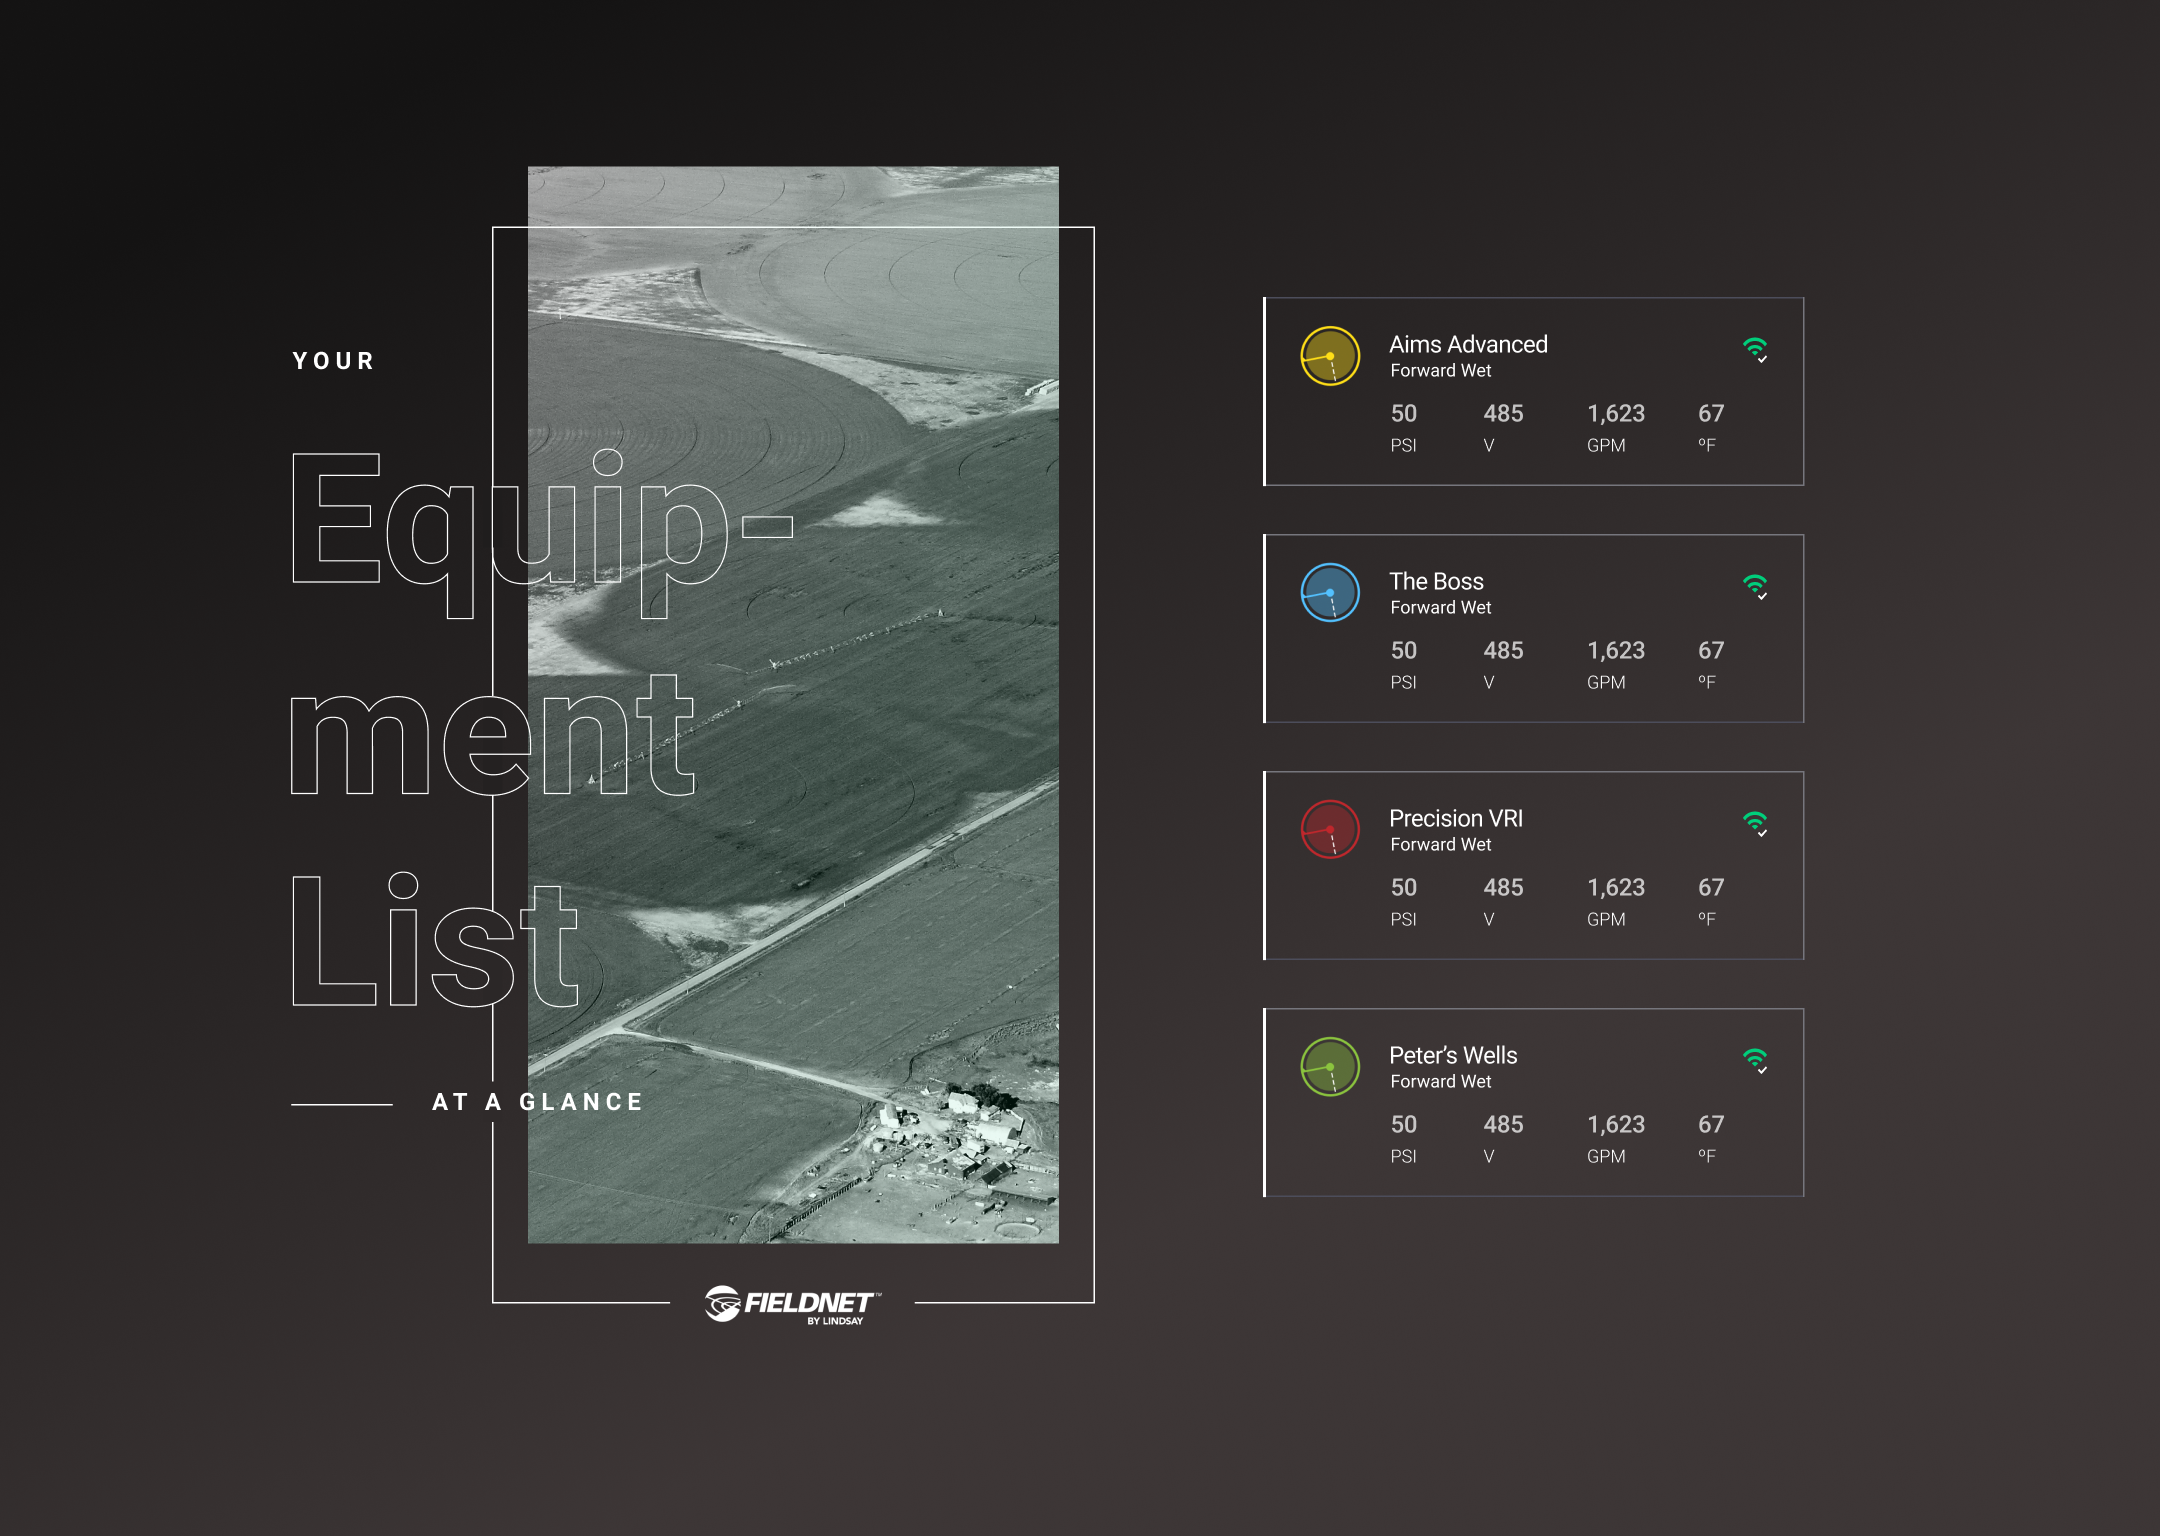Check the signal icon on Peter's Wells card
This screenshot has height=1537, width=2160.
(1756, 1060)
